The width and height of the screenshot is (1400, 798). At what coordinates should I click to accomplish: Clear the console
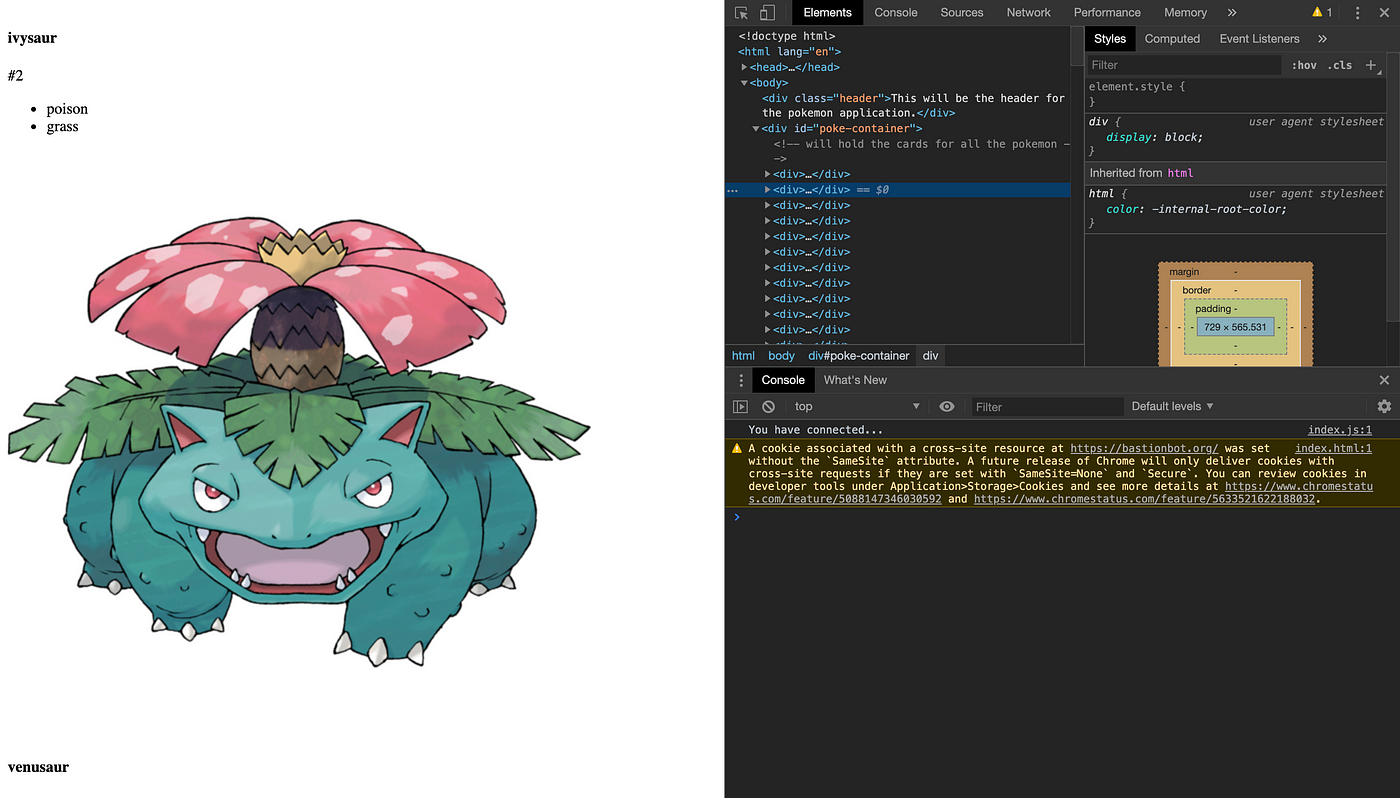coord(768,407)
